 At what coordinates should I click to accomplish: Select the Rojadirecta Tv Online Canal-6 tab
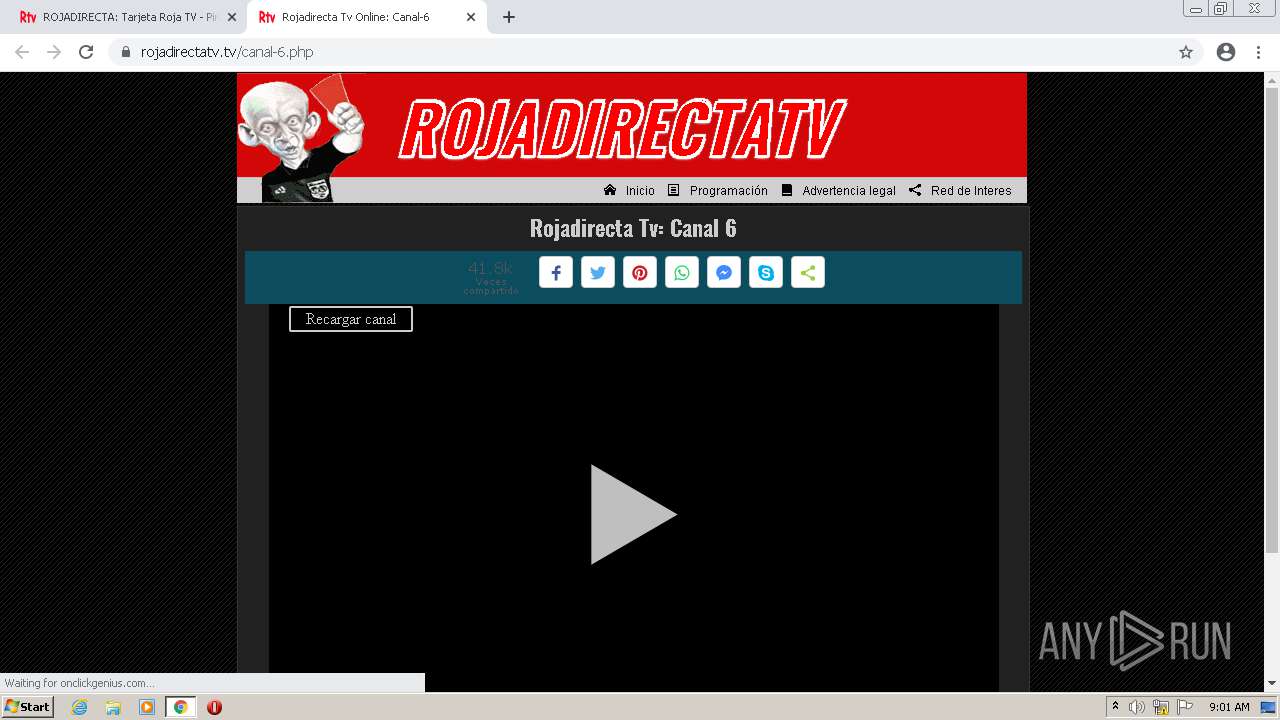(x=355, y=17)
